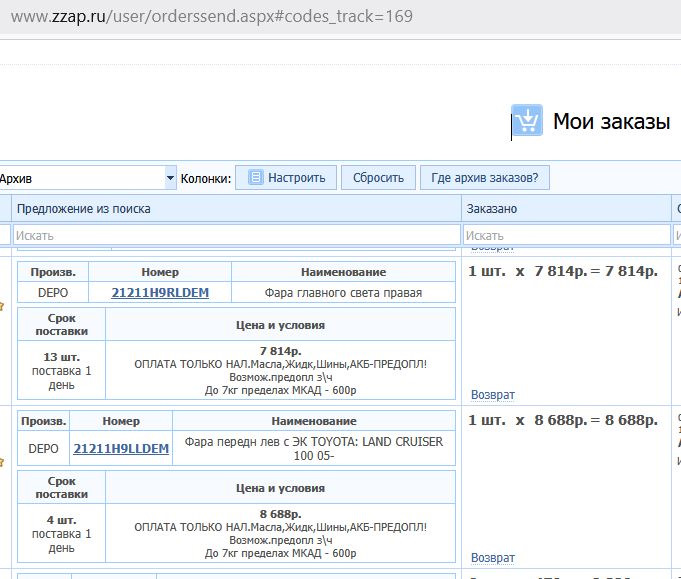681x579 pixels.
Task: Click the Заказано column header
Action: (566, 209)
